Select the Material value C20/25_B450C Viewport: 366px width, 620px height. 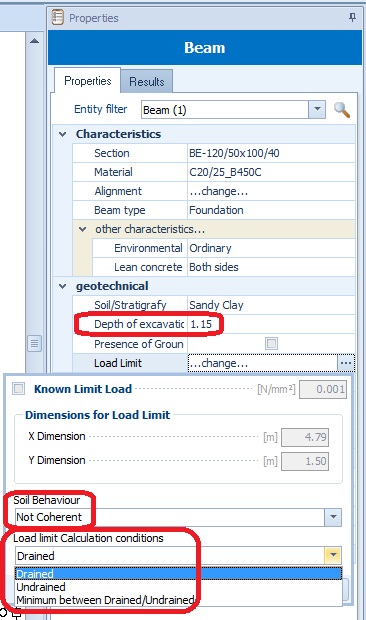pos(271,172)
